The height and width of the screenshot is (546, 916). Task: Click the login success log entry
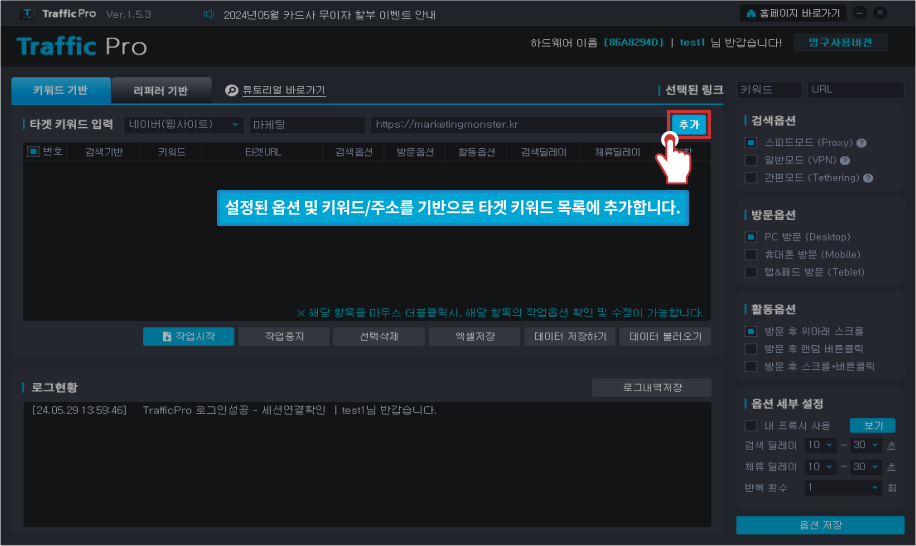pyautogui.click(x=234, y=411)
